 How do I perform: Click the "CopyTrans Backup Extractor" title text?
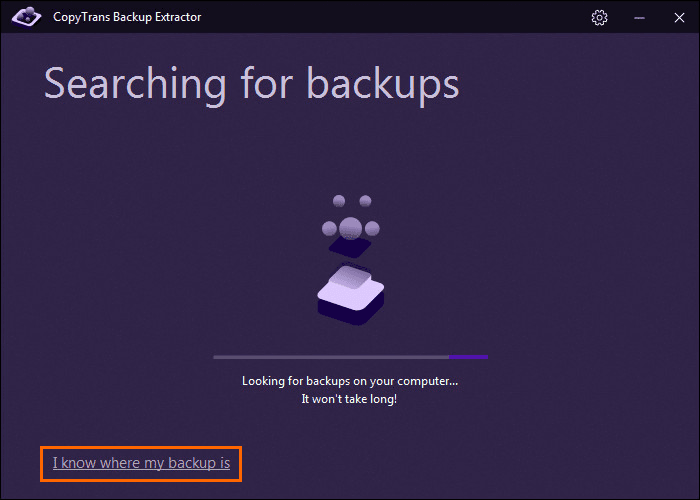click(x=127, y=17)
